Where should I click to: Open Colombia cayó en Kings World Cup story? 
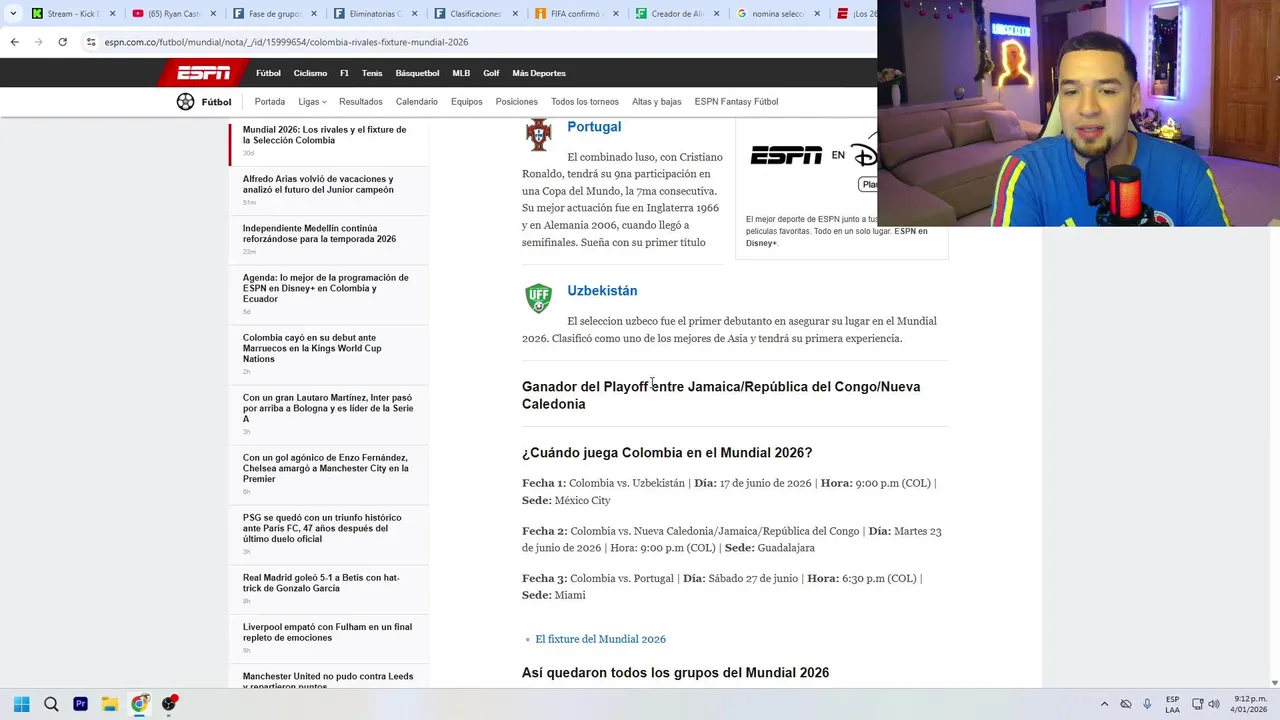coord(312,348)
